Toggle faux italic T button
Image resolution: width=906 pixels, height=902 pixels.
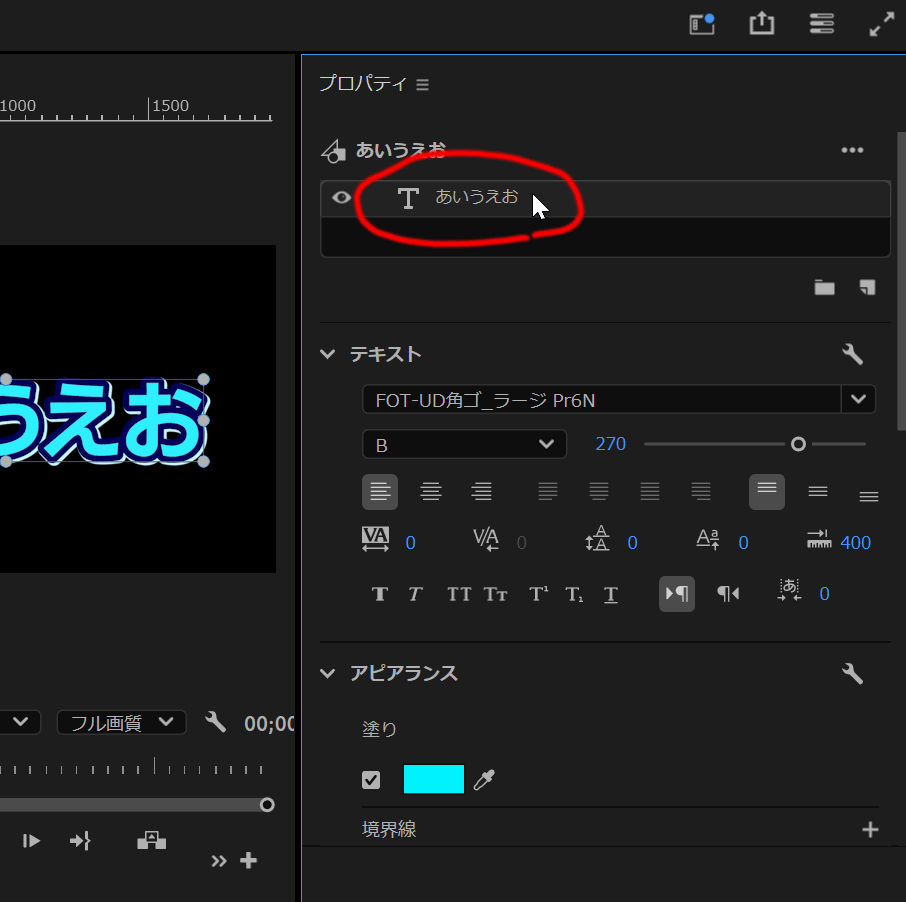pos(415,594)
